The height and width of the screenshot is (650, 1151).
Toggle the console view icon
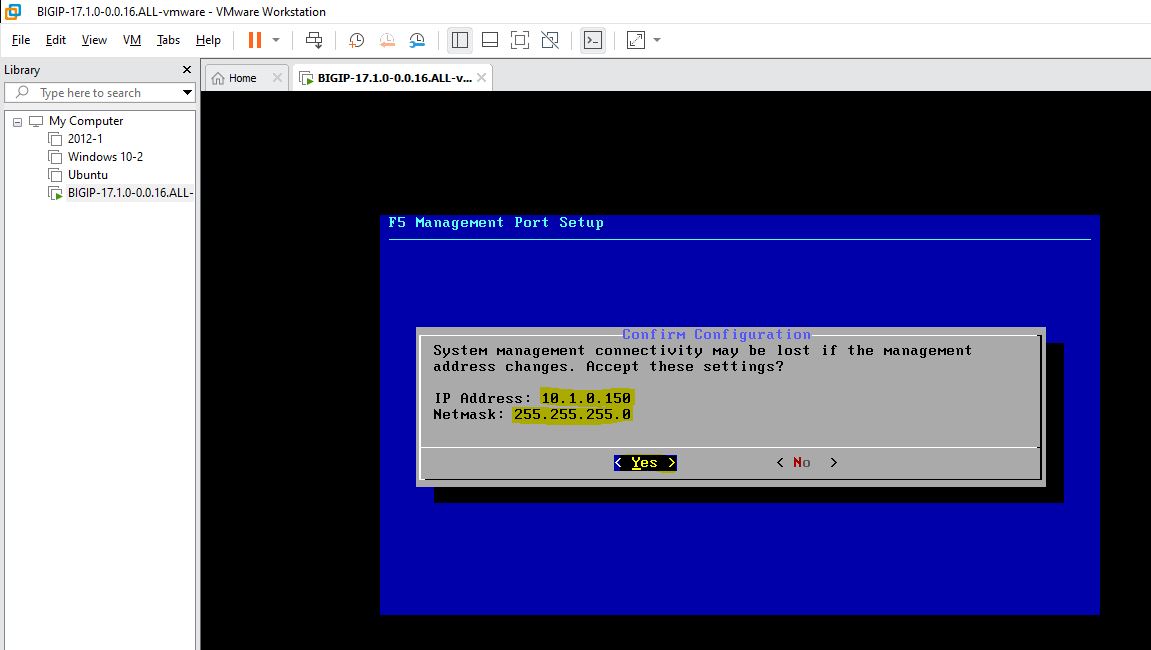pos(593,40)
